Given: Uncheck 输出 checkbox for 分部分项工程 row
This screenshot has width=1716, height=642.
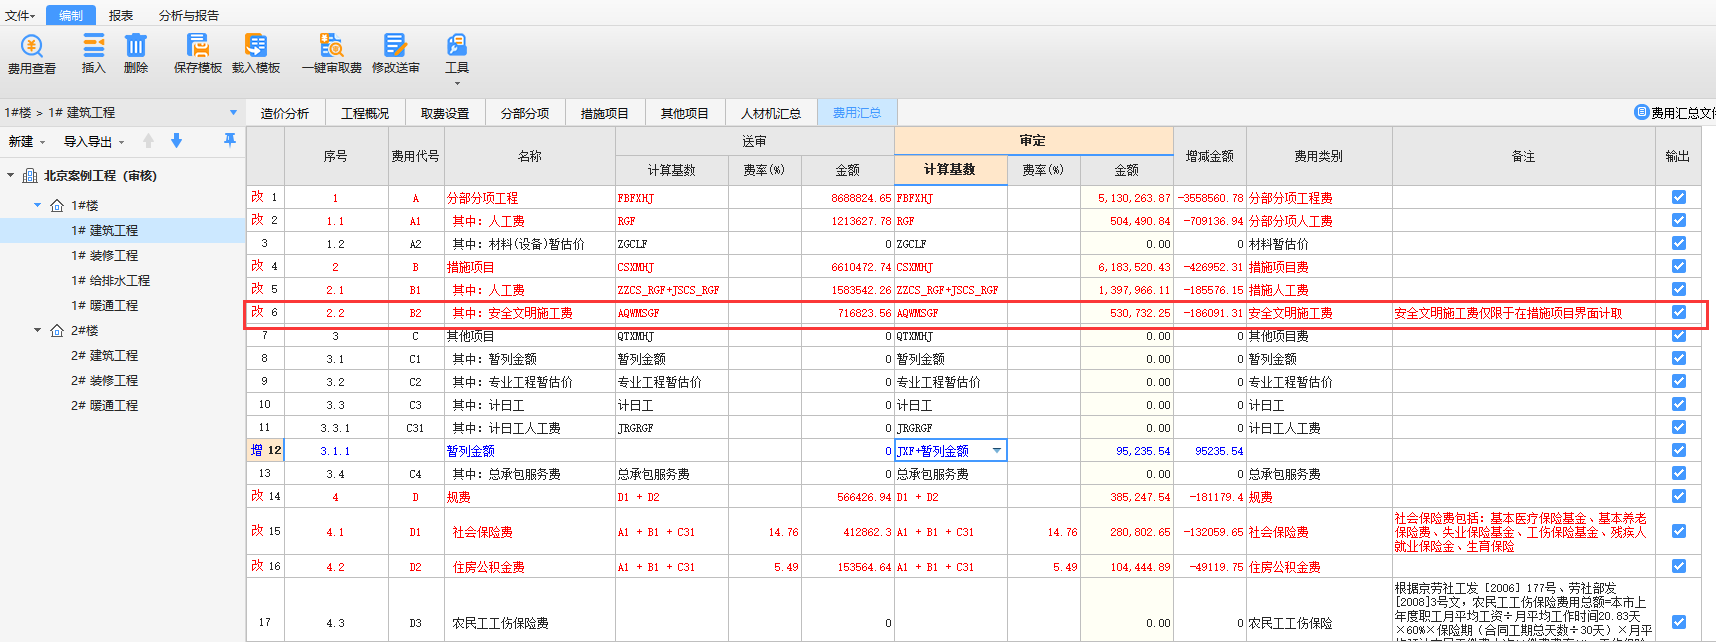Looking at the screenshot, I should 1678,198.
